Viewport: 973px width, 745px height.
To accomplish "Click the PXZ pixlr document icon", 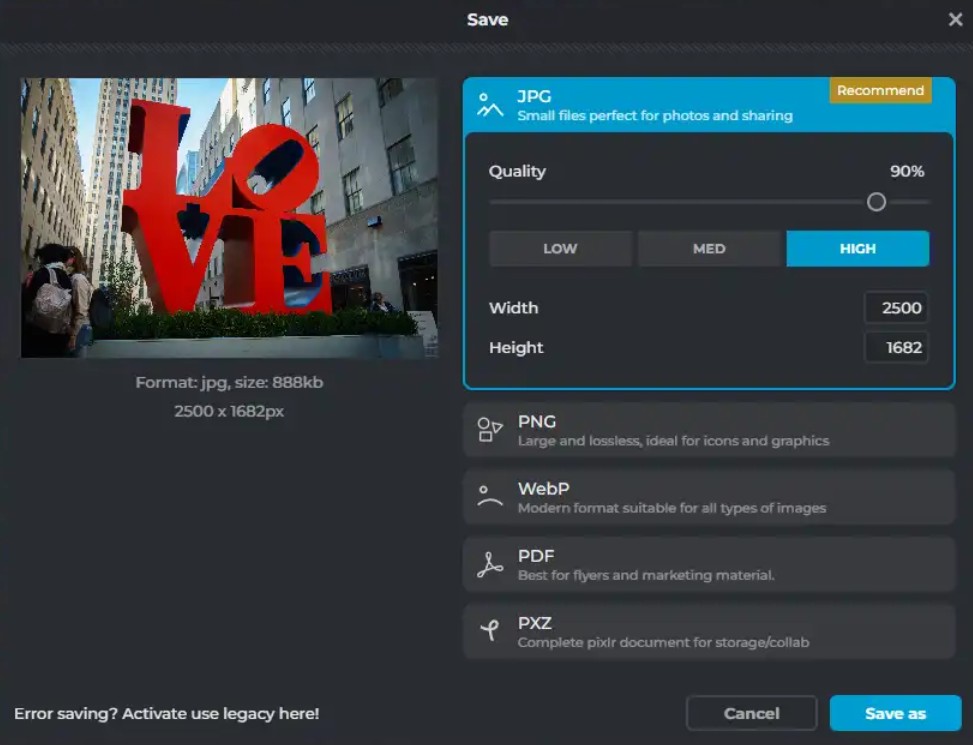I will pos(490,631).
